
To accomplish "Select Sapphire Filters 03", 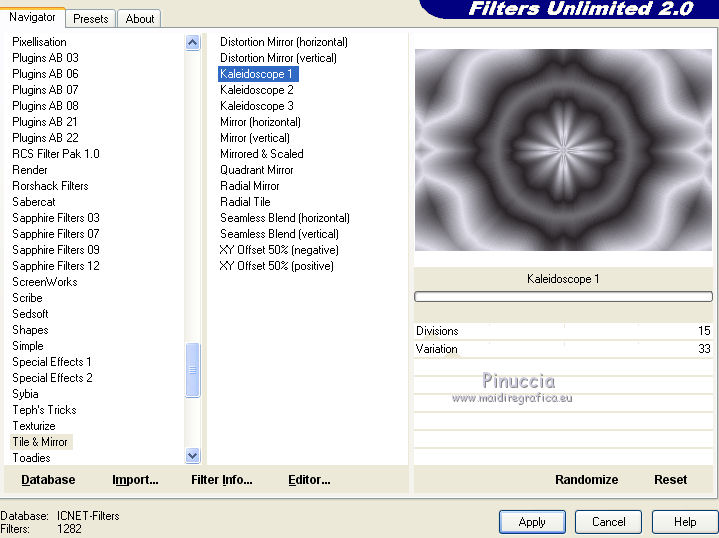I will point(56,218).
